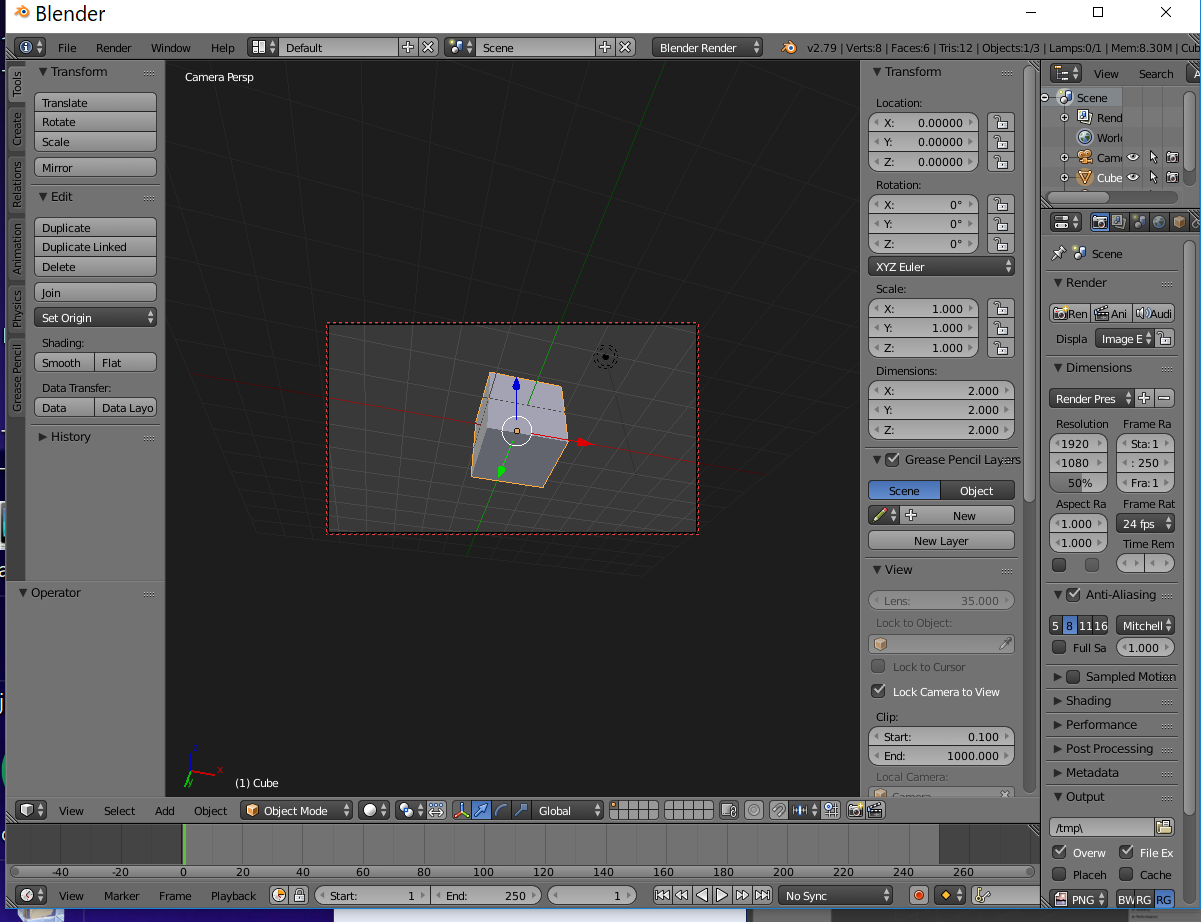Enable the Full Sample checkbox
Screen dimensions: 1201x922
click(1059, 647)
